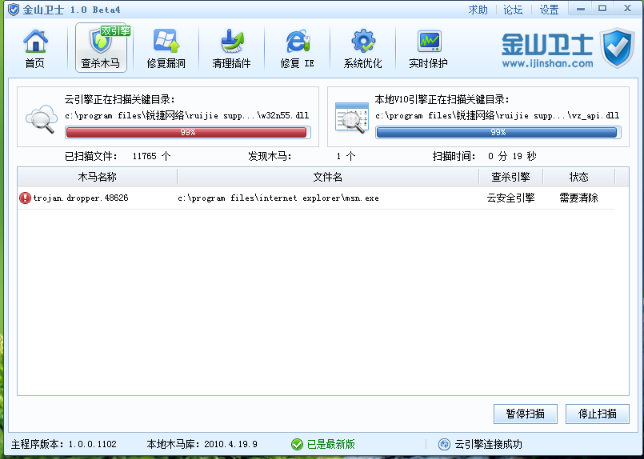Click the w32n55.dll scanning path text
Screen dimensions: 644x459
pos(187,115)
